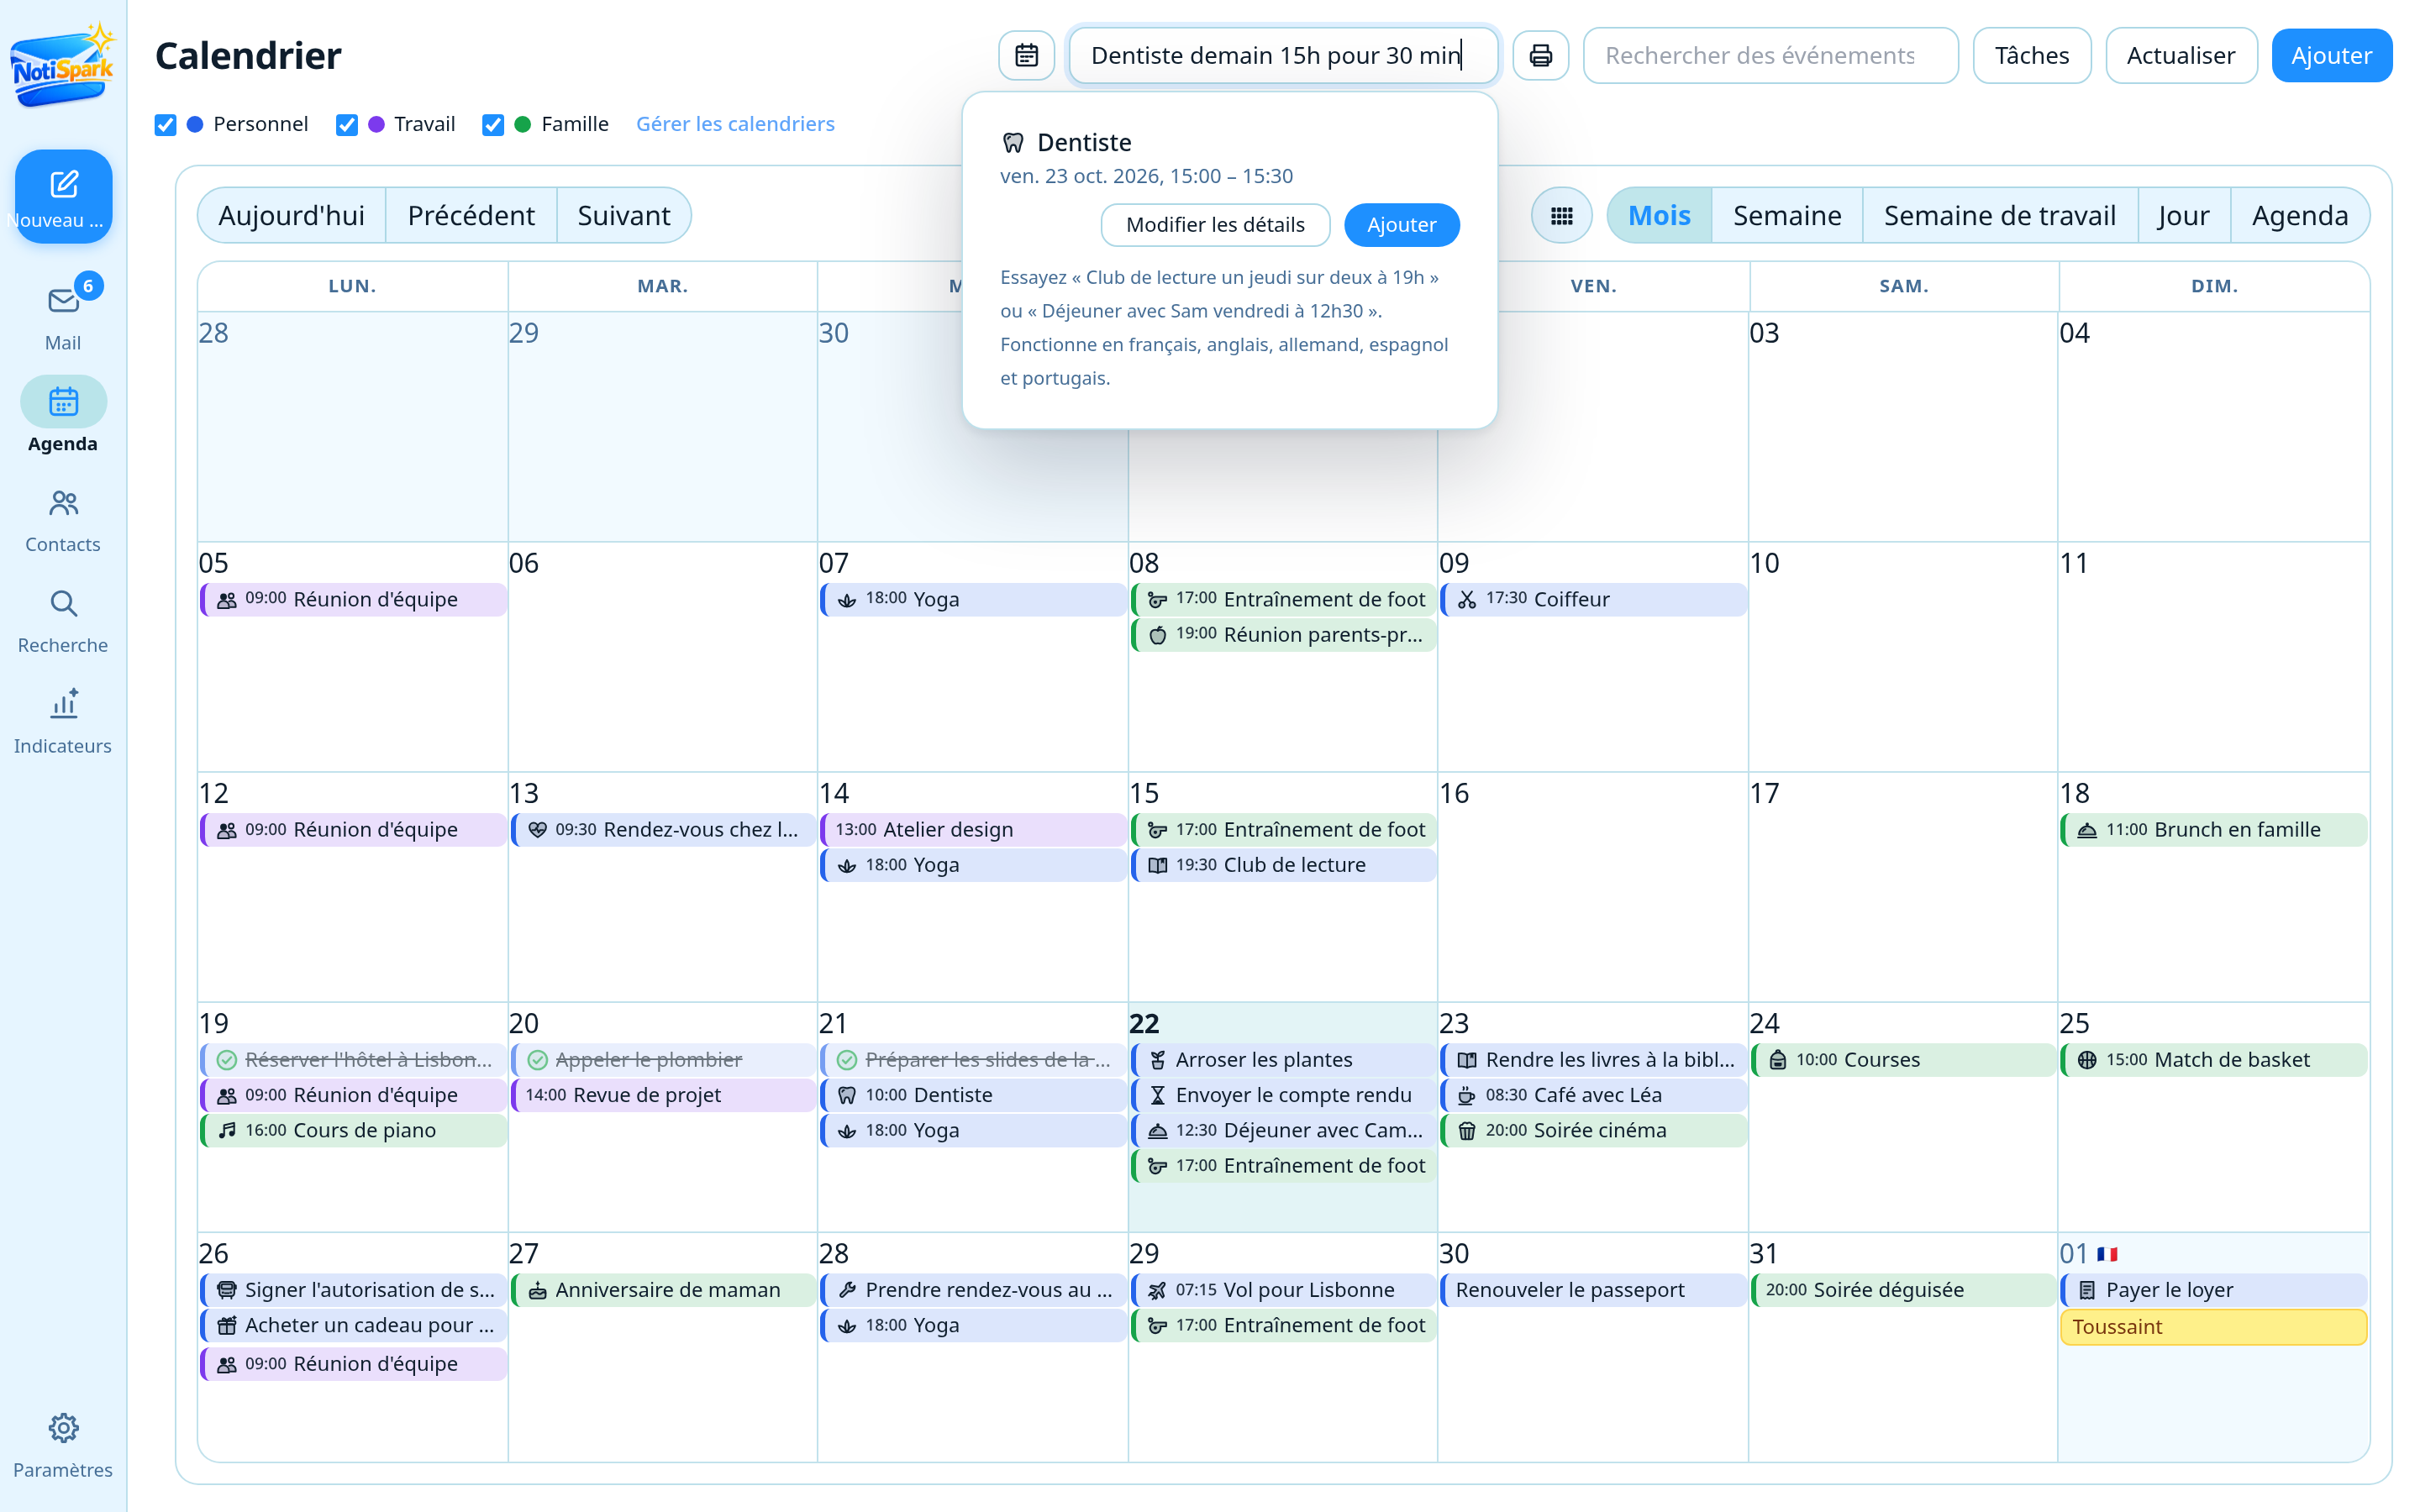2420x1512 pixels.
Task: Click Aujourd'hui button
Action: tap(291, 215)
